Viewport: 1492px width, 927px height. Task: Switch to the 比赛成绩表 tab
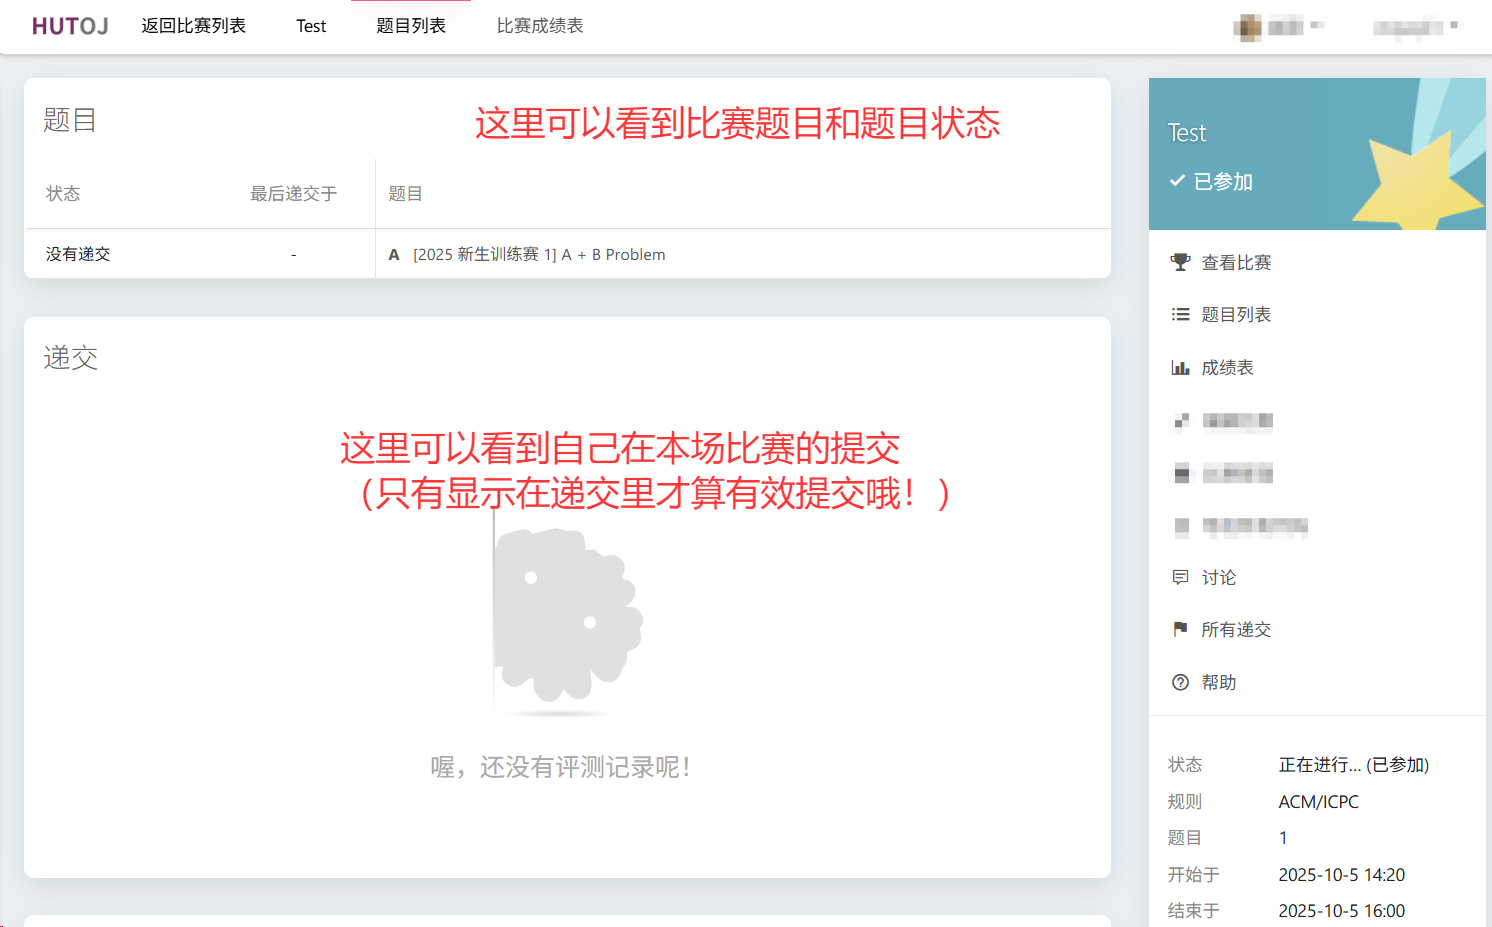coord(540,26)
